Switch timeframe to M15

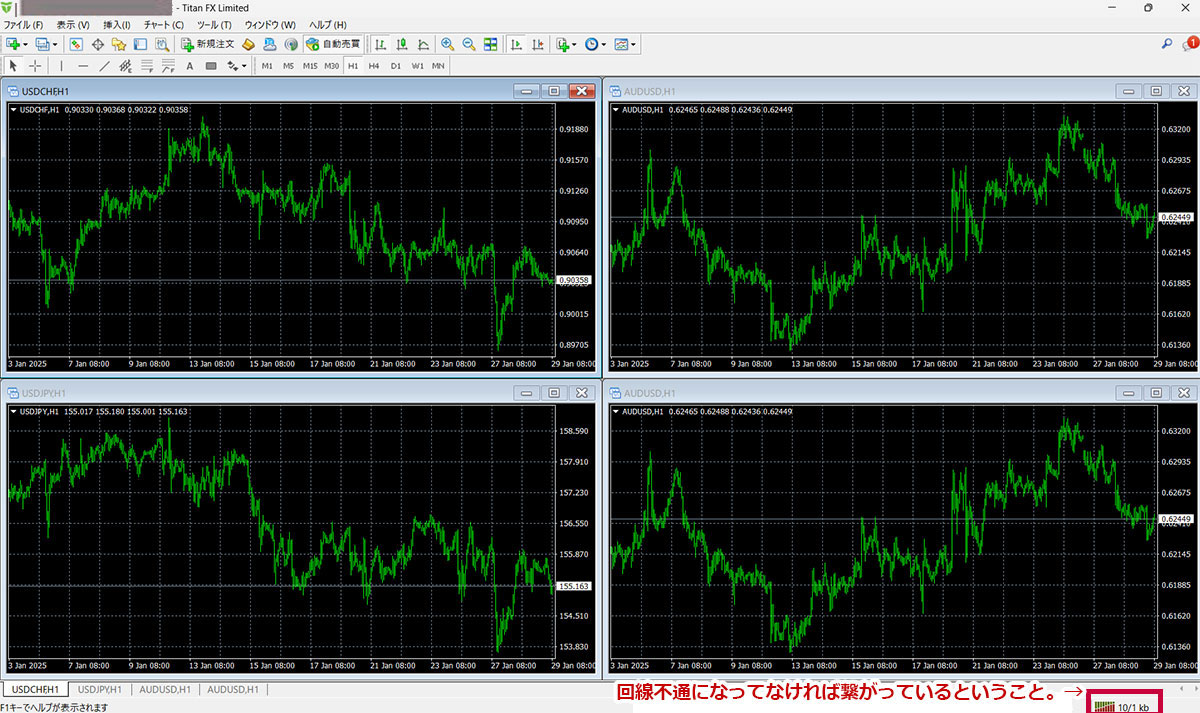(310, 66)
